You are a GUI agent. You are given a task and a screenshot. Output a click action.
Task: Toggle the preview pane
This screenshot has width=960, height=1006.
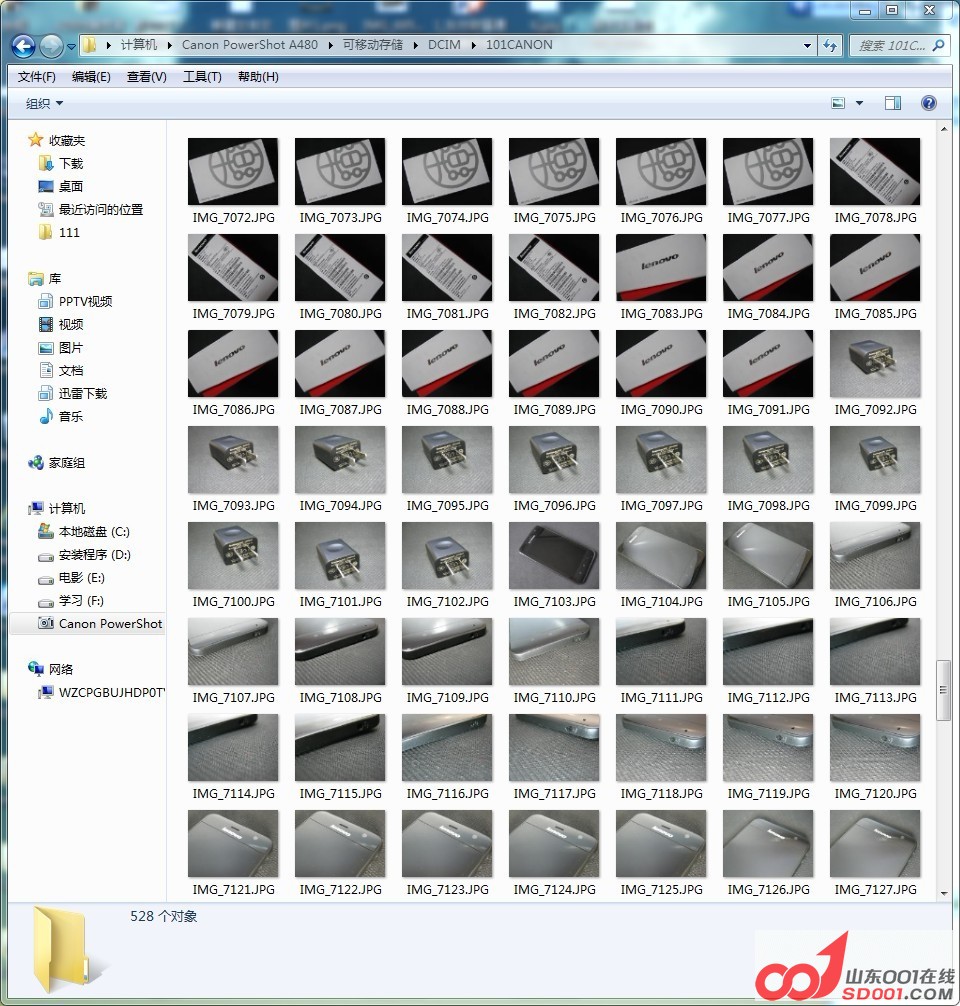tap(893, 103)
